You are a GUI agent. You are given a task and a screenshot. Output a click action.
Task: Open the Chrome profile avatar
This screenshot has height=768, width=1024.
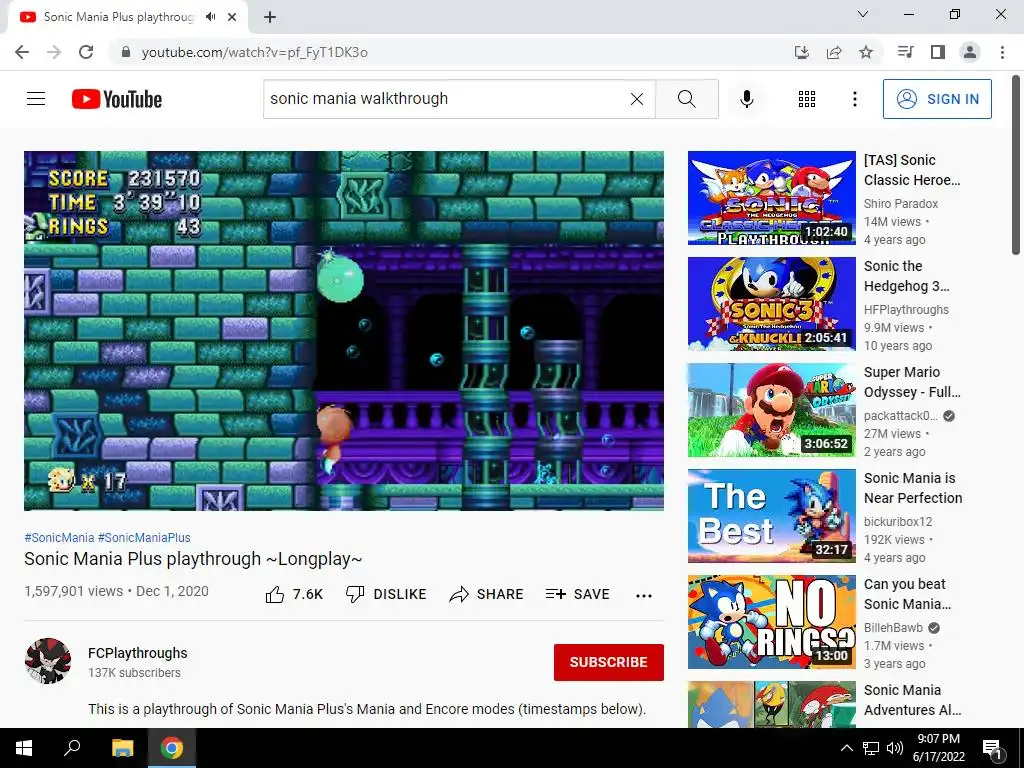coord(970,52)
